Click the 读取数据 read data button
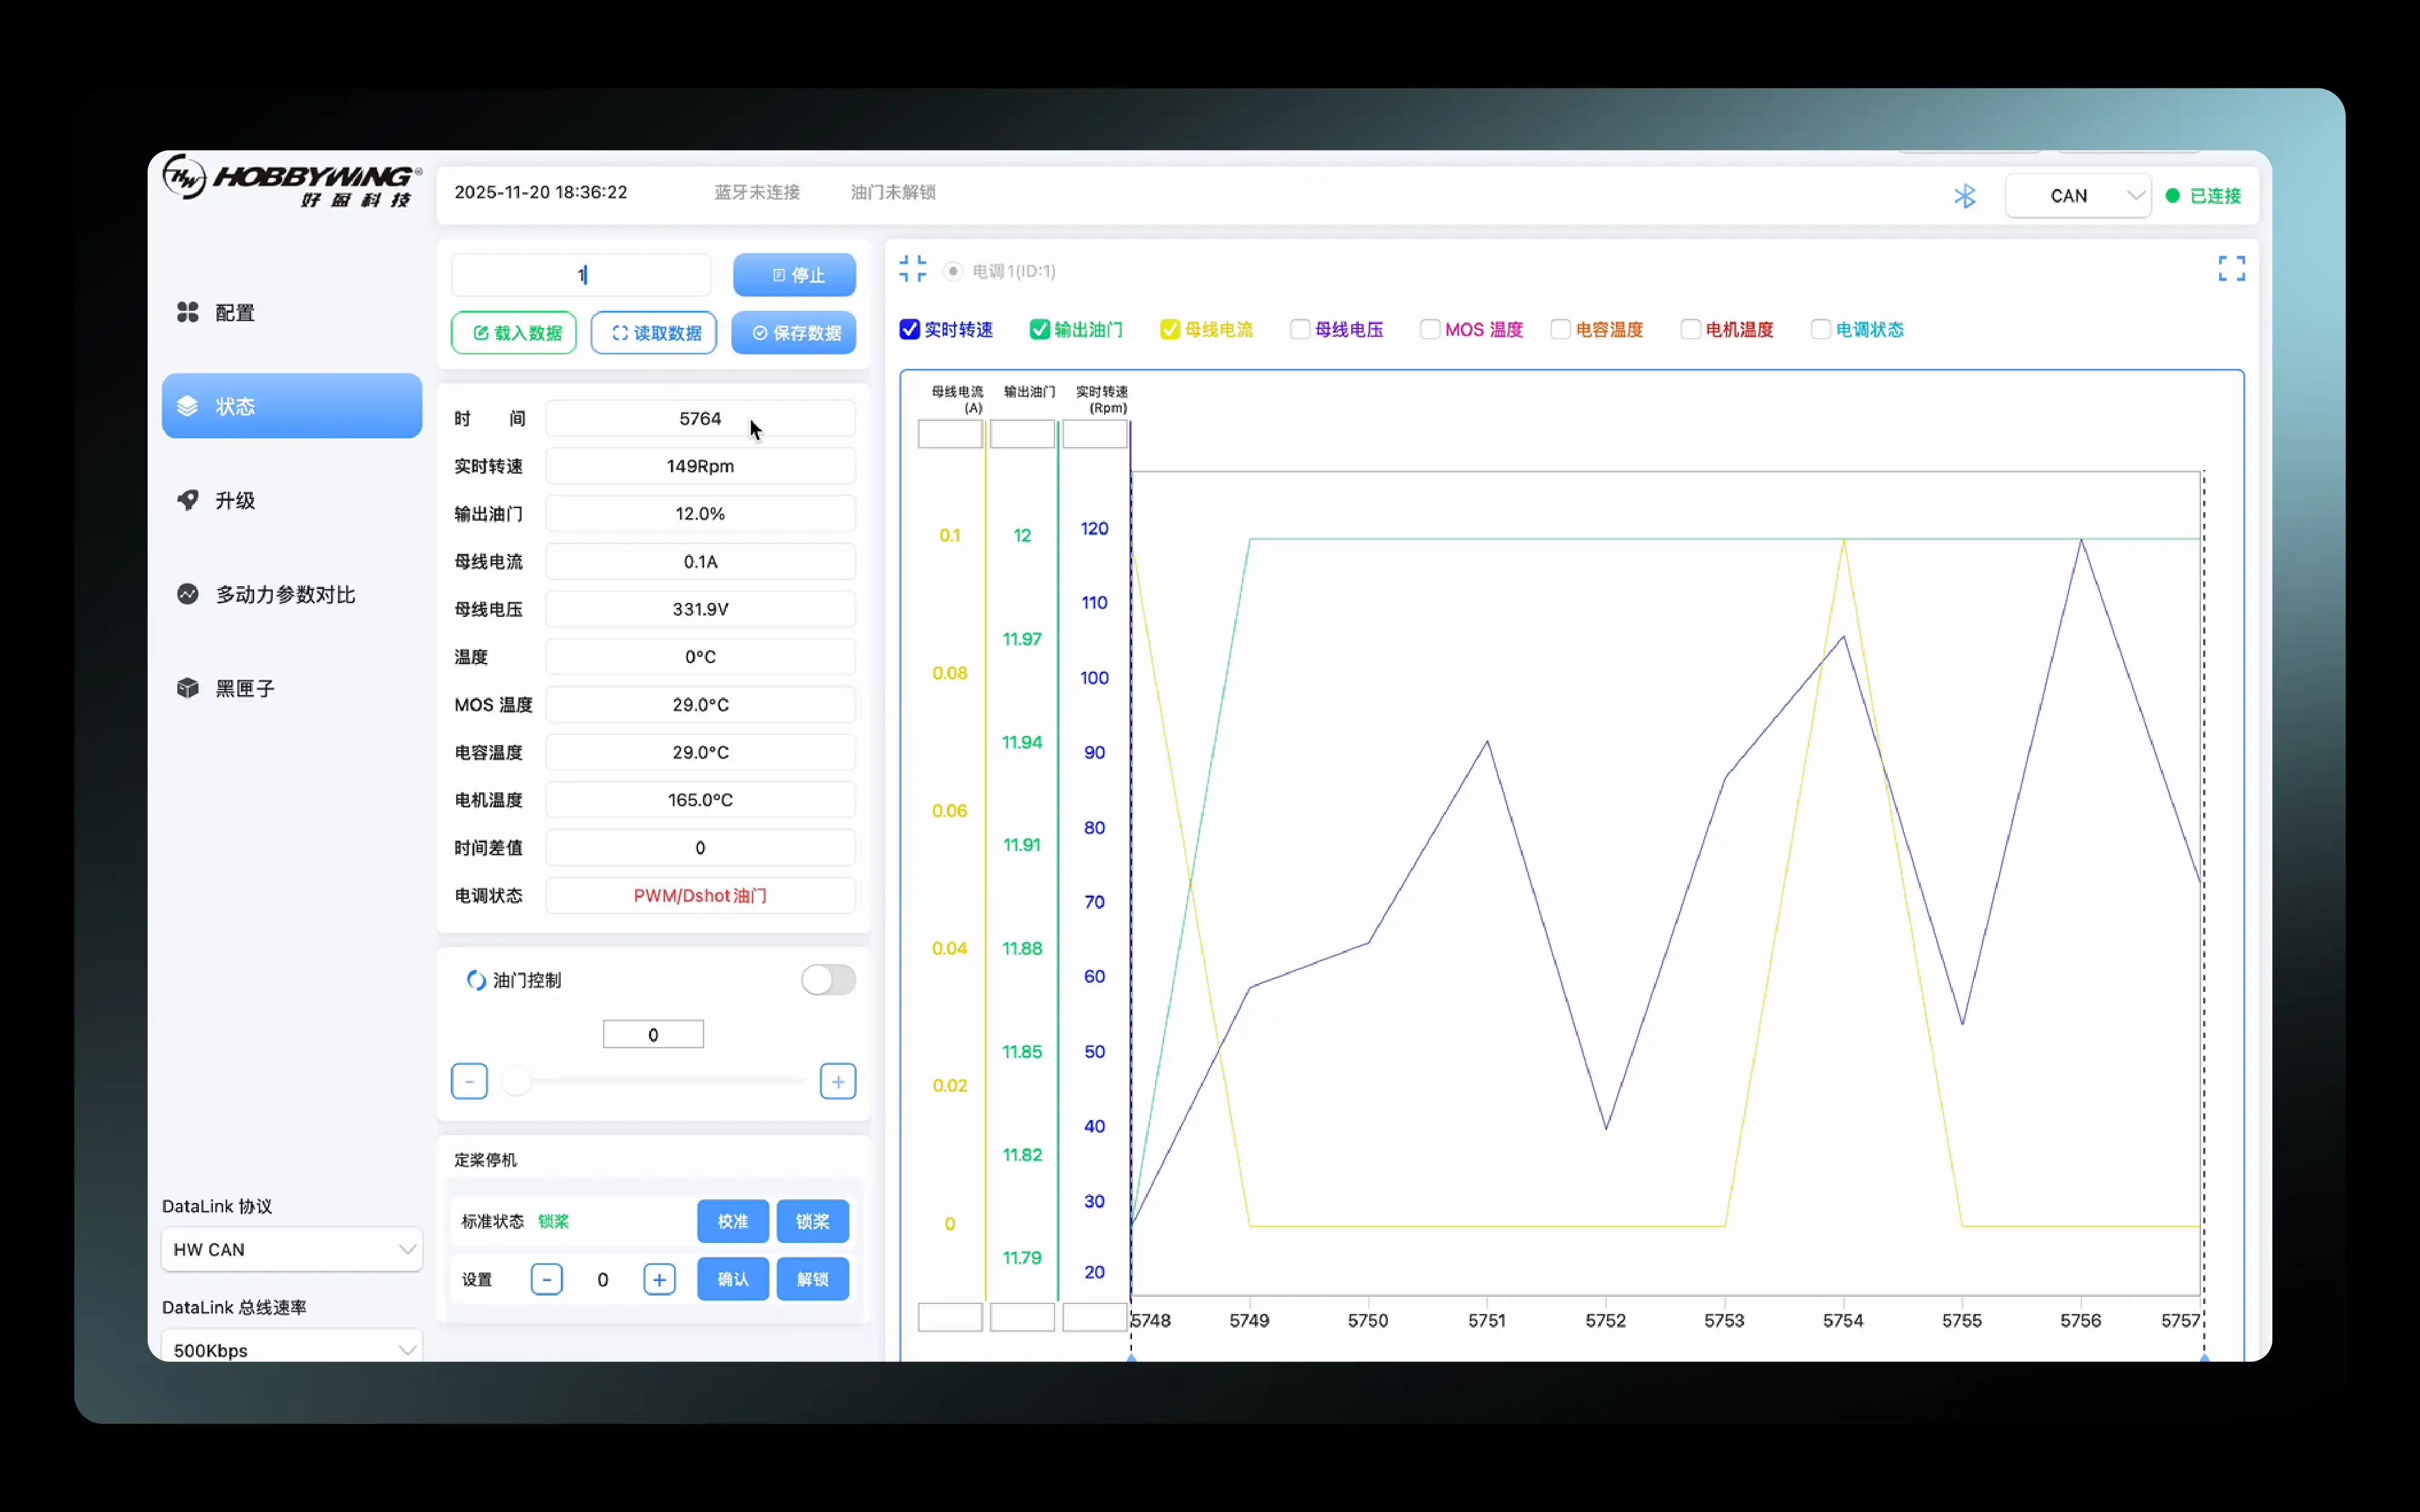 (x=654, y=333)
